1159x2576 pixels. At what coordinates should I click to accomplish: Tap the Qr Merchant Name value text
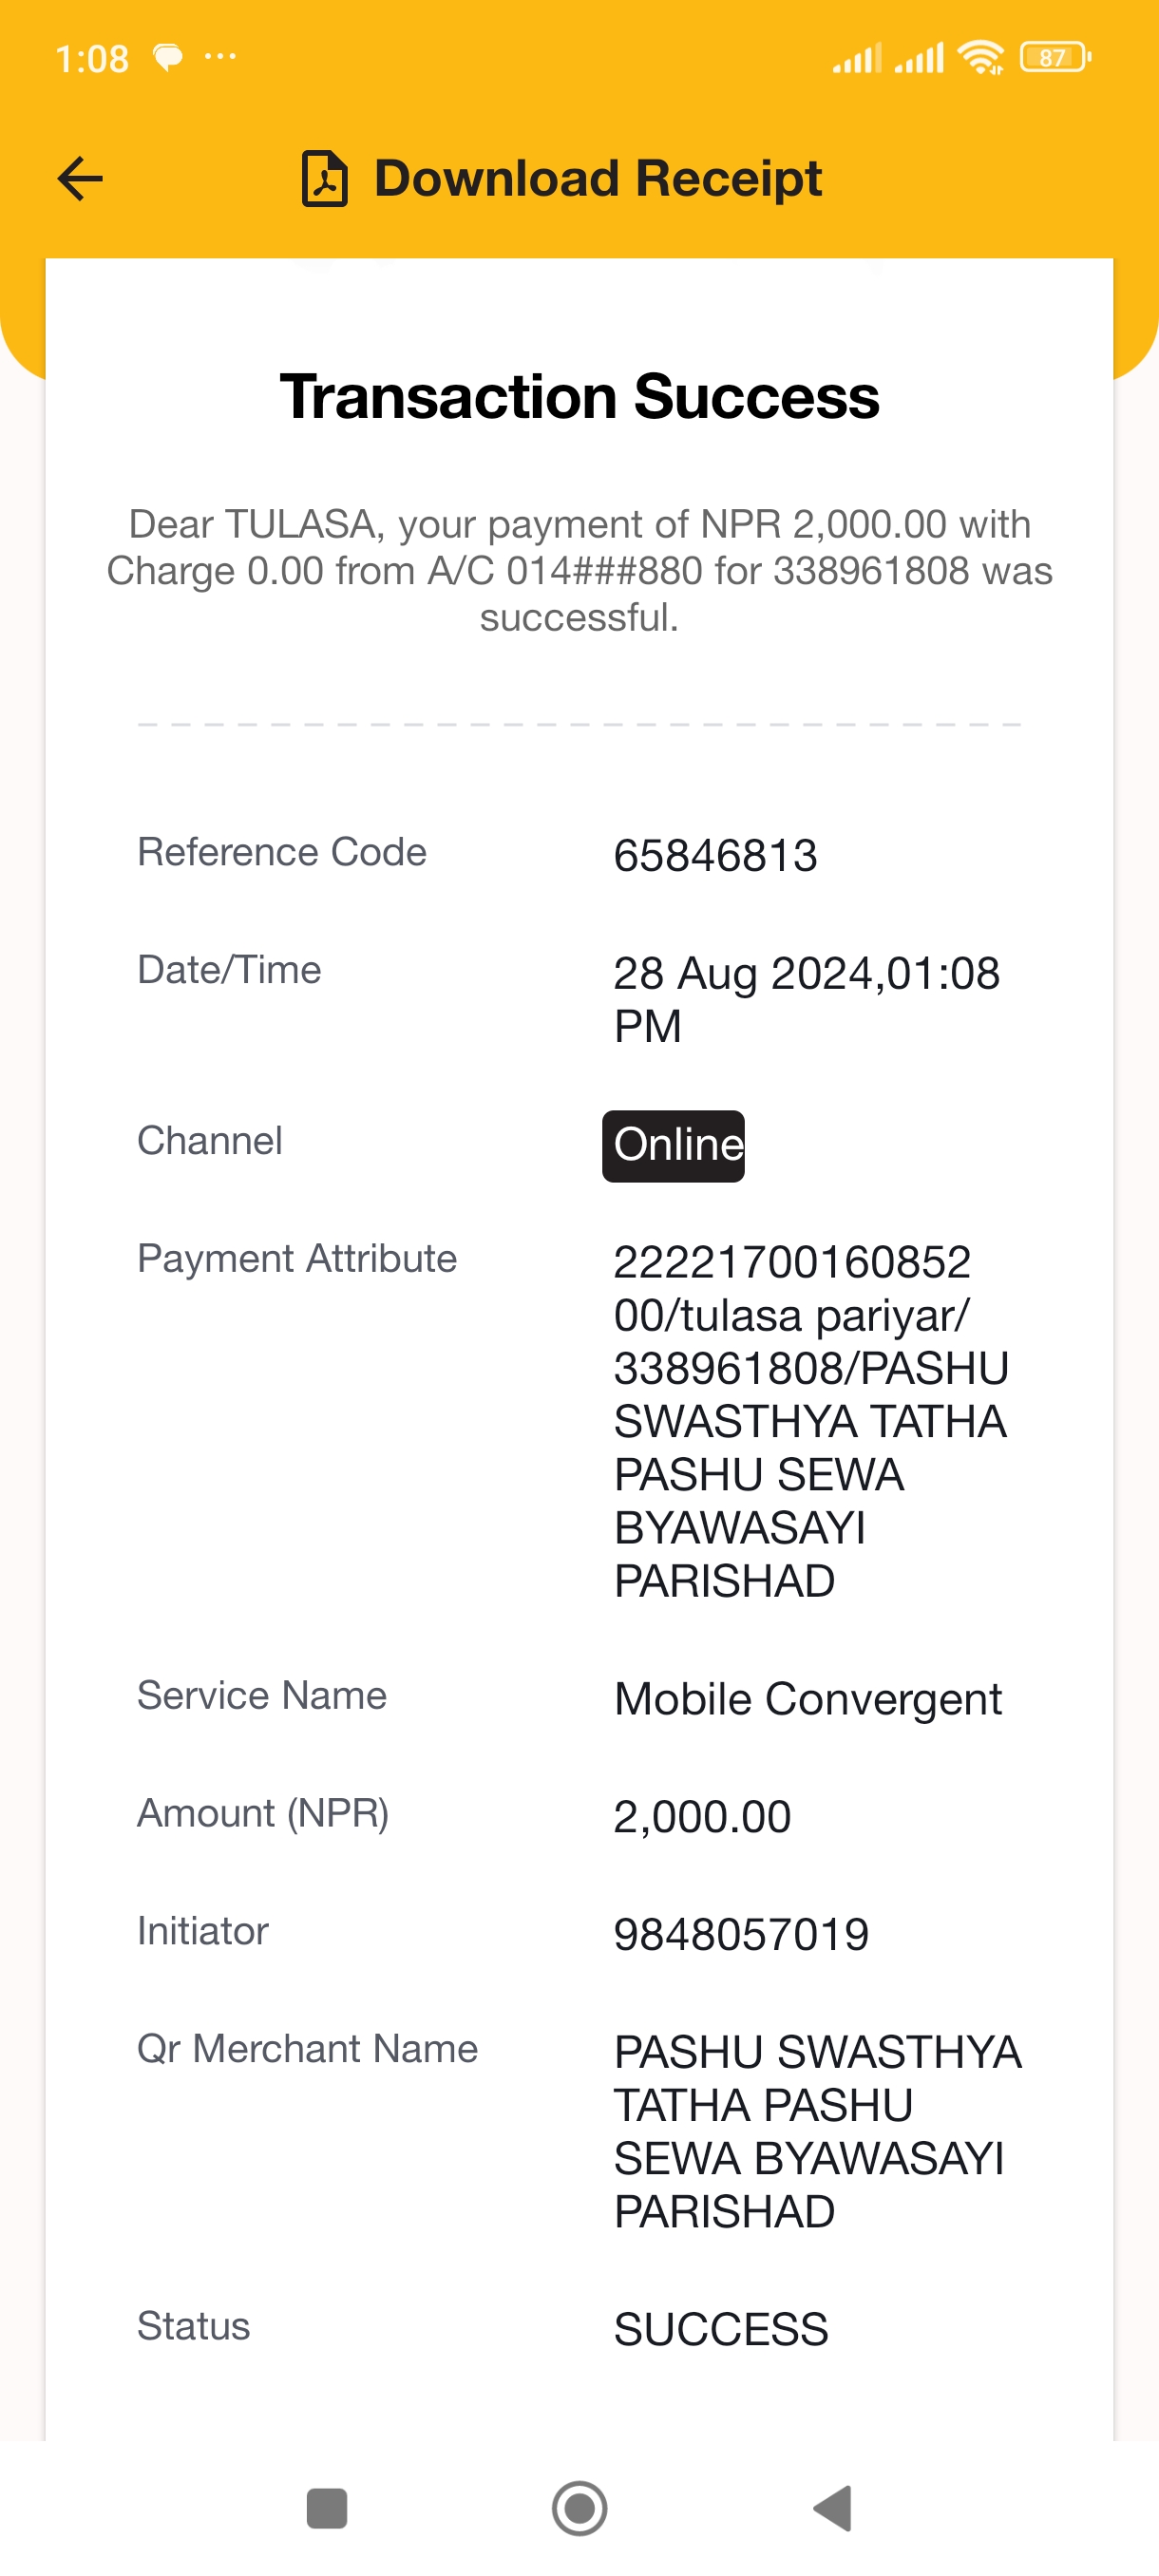tap(818, 2132)
